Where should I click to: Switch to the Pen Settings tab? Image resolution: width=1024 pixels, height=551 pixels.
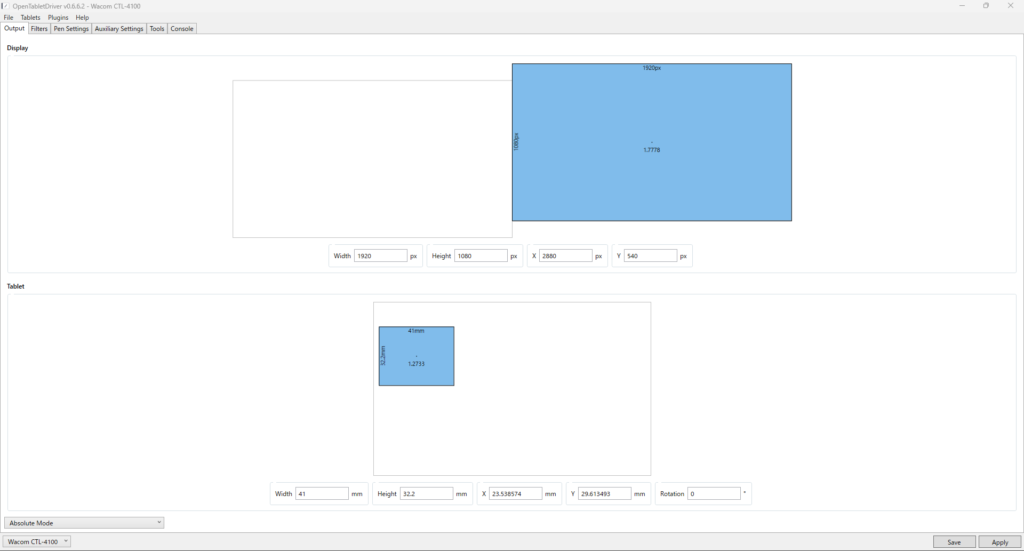coord(71,29)
